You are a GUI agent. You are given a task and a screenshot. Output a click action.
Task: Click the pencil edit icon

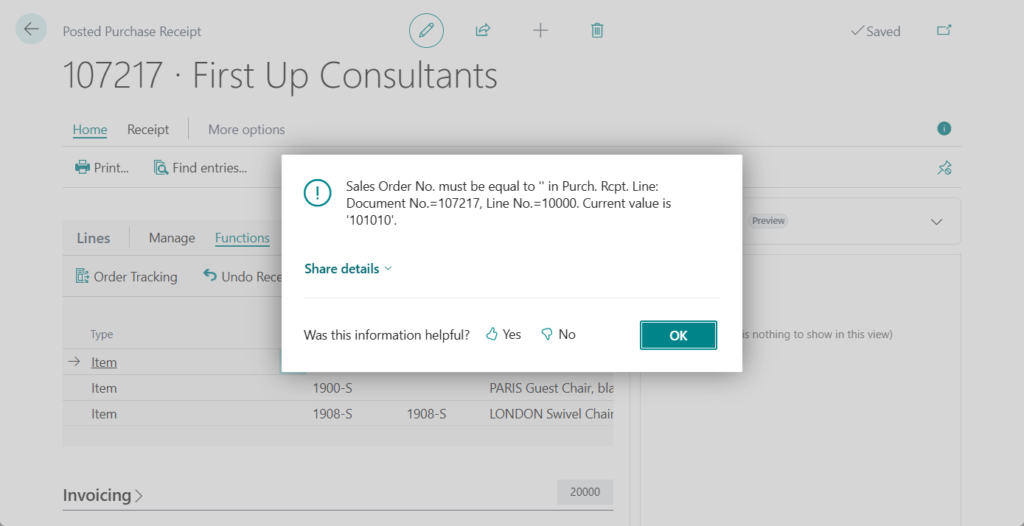coord(426,31)
